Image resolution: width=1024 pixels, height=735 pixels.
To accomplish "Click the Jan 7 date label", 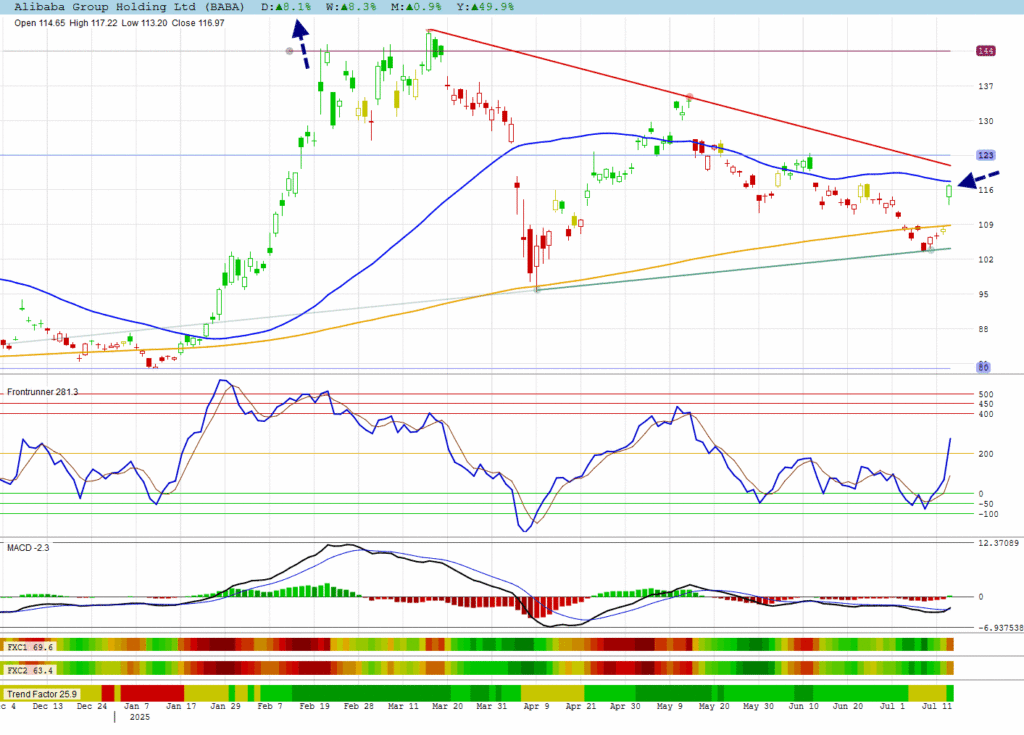I will tap(136, 706).
